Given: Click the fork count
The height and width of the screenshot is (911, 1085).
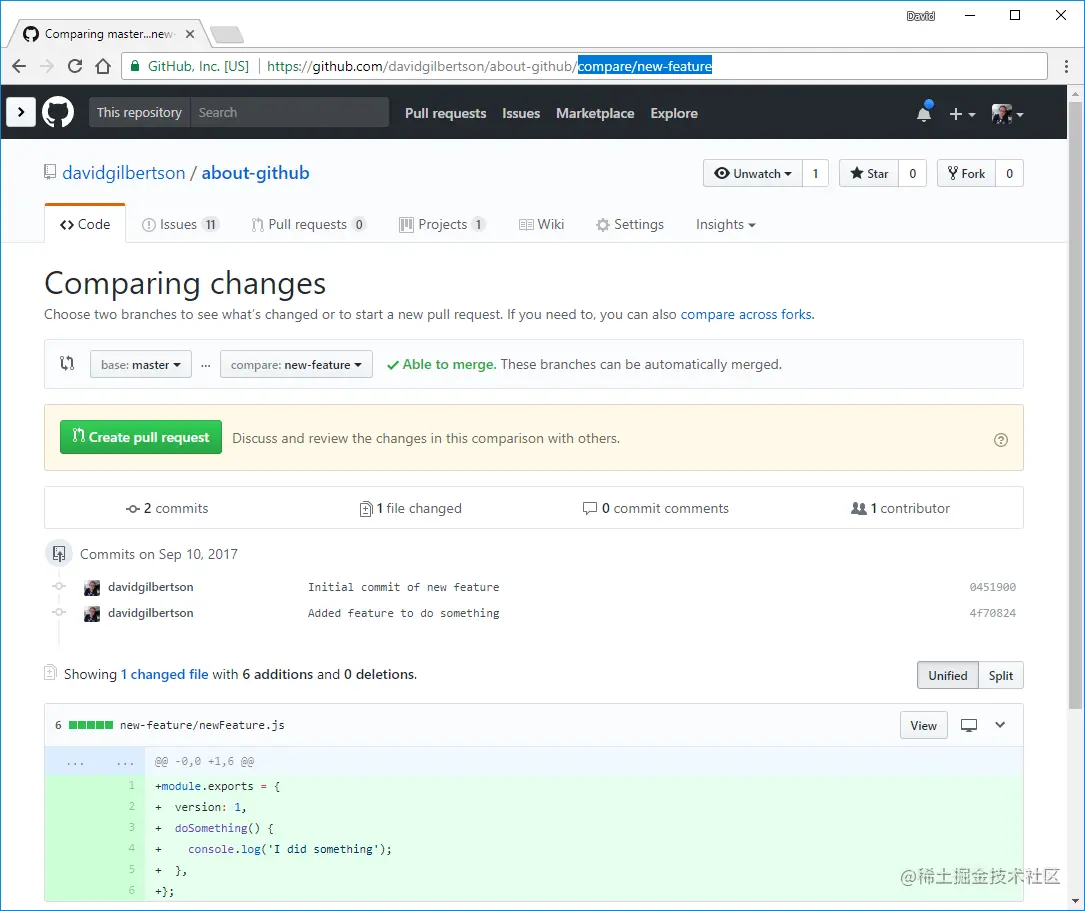Looking at the screenshot, I should (1010, 174).
